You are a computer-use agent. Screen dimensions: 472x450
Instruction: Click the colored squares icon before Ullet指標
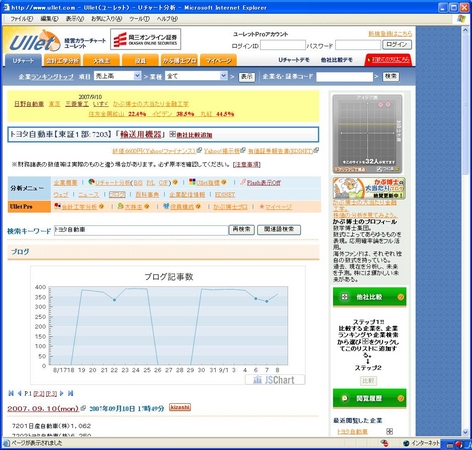click(192, 182)
